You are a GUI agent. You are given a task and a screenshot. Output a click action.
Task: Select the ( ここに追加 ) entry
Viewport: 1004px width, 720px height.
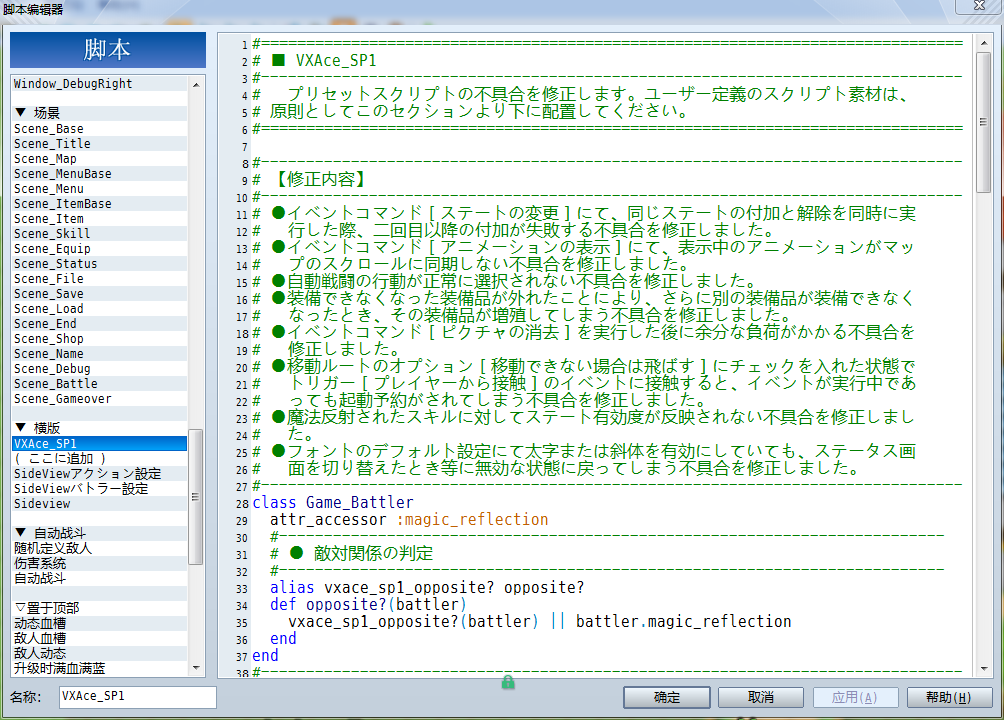99,459
